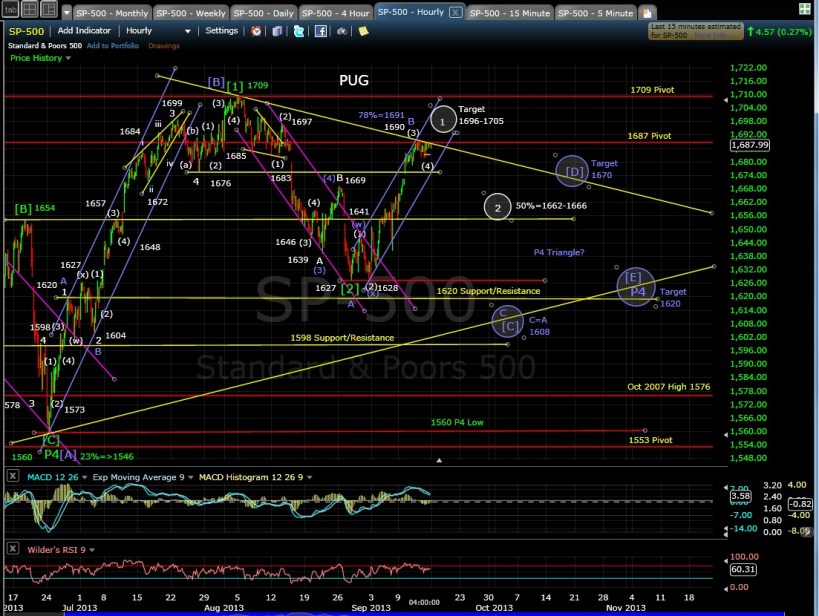The image size is (819, 616).
Task: Click the white triangle marker above MACD panel
Action: [x=439, y=460]
